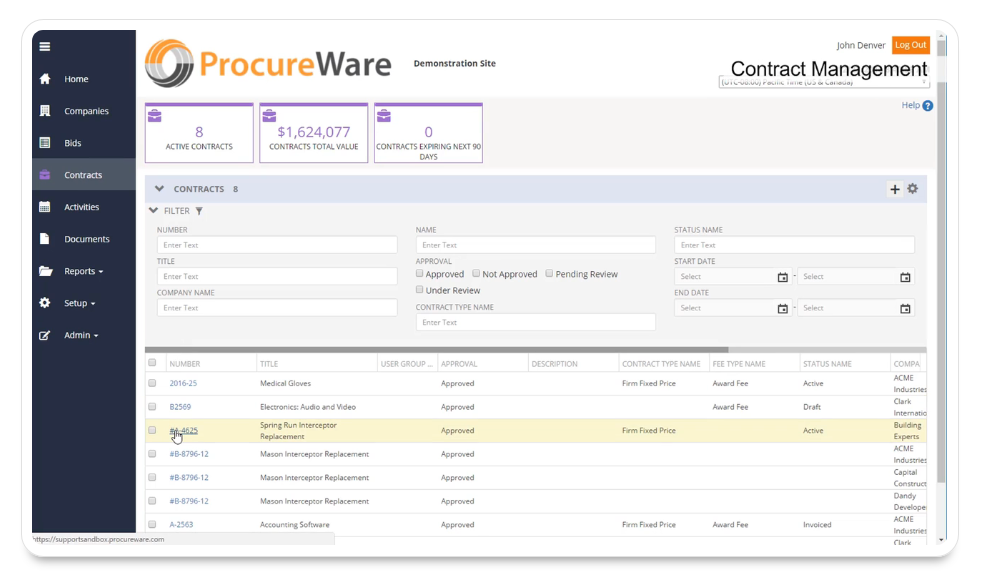Image resolution: width=996 pixels, height=582 pixels.
Task: Click the filter funnel icon
Action: click(199, 211)
